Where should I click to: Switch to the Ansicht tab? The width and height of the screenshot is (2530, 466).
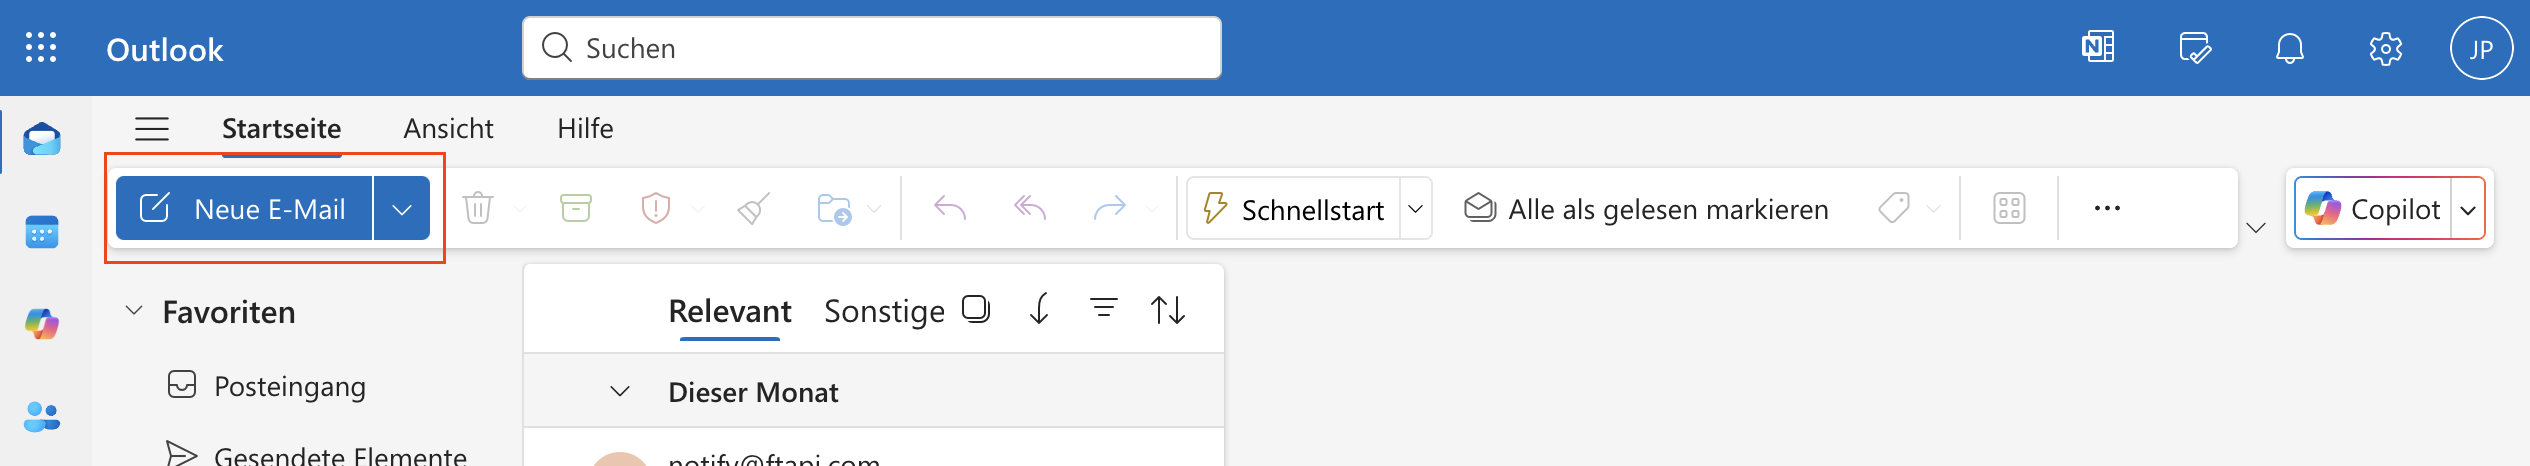pos(448,129)
